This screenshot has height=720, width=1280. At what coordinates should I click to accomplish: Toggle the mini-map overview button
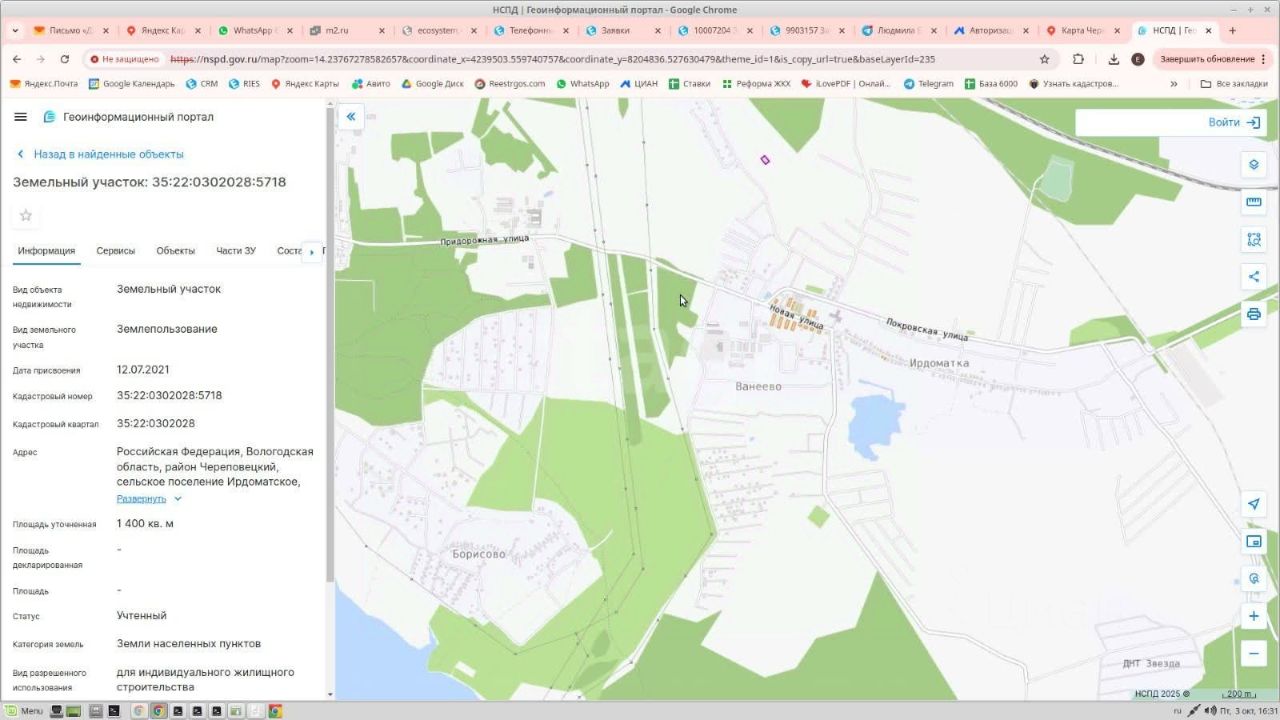click(1253, 542)
